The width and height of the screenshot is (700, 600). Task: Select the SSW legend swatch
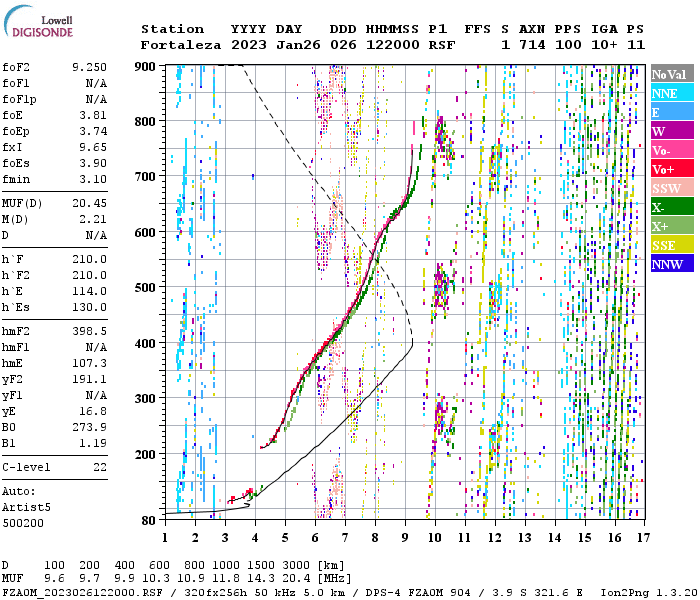[x=672, y=188]
